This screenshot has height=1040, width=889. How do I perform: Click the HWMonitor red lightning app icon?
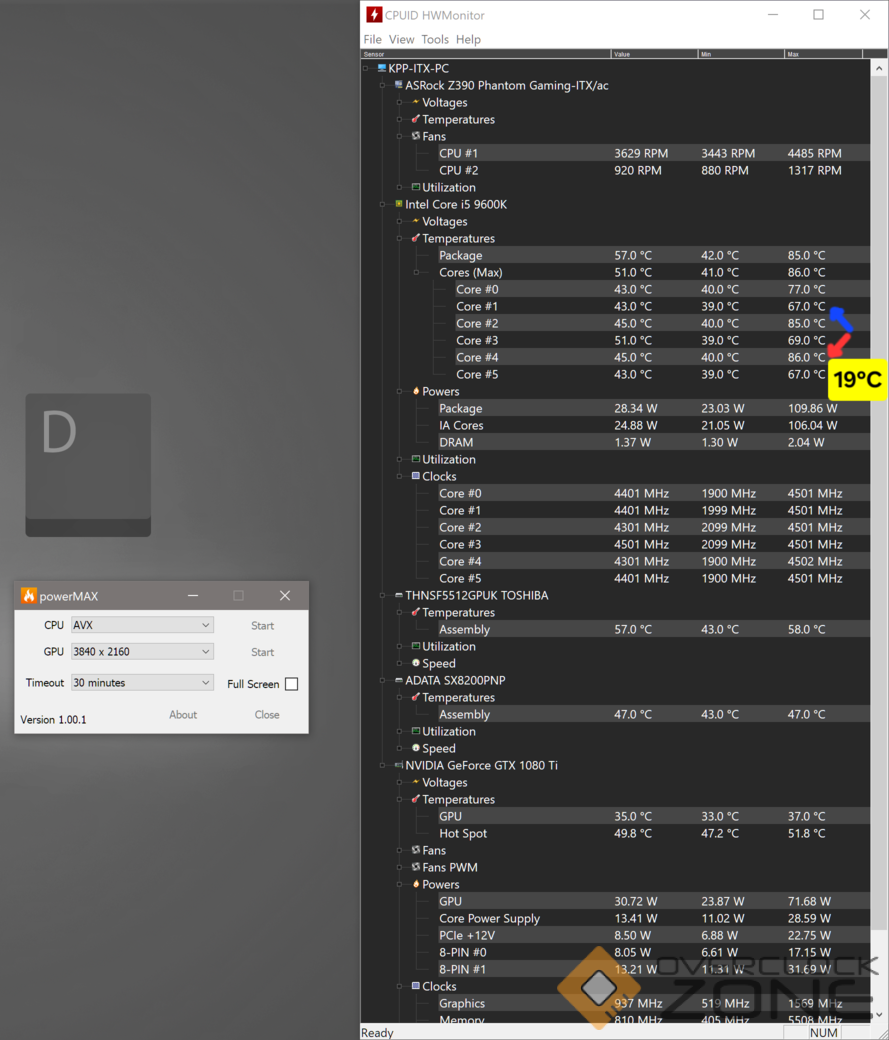coord(374,15)
